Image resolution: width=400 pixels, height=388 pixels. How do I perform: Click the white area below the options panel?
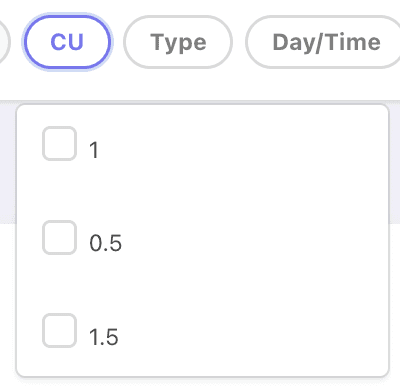(x=200, y=383)
